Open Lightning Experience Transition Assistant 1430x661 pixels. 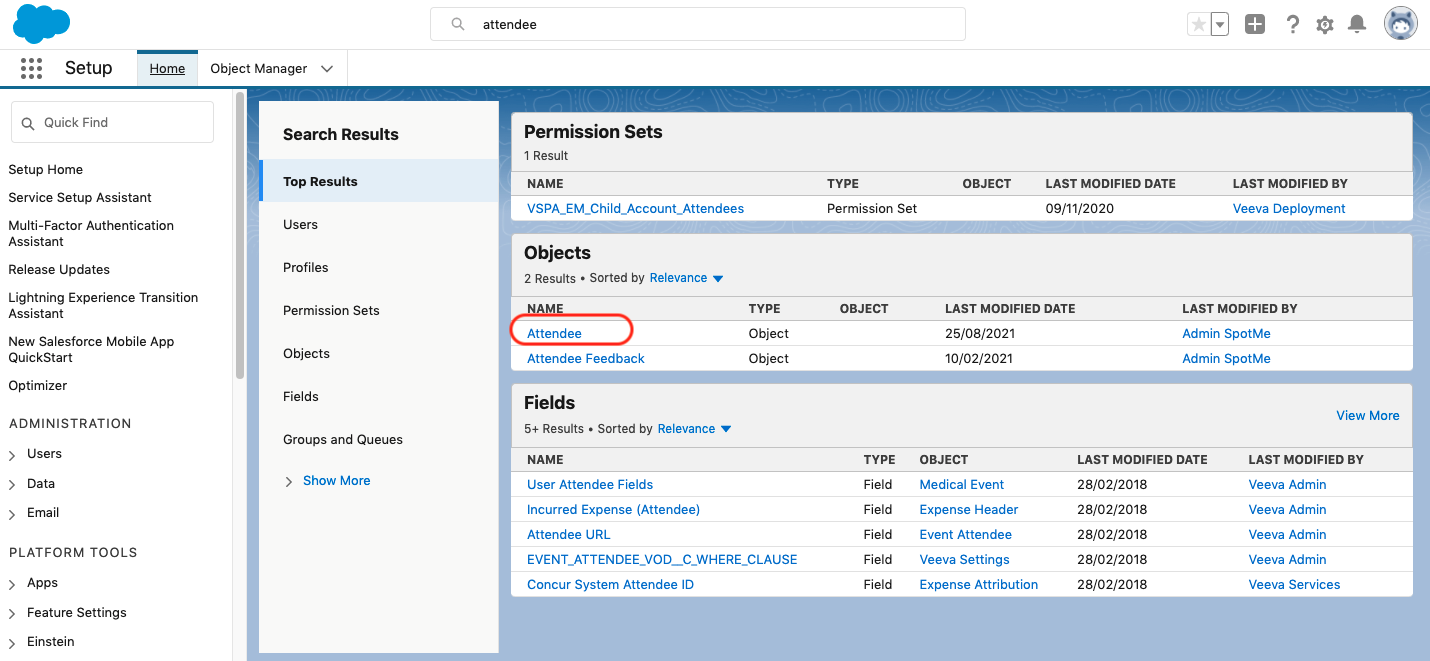pos(103,305)
